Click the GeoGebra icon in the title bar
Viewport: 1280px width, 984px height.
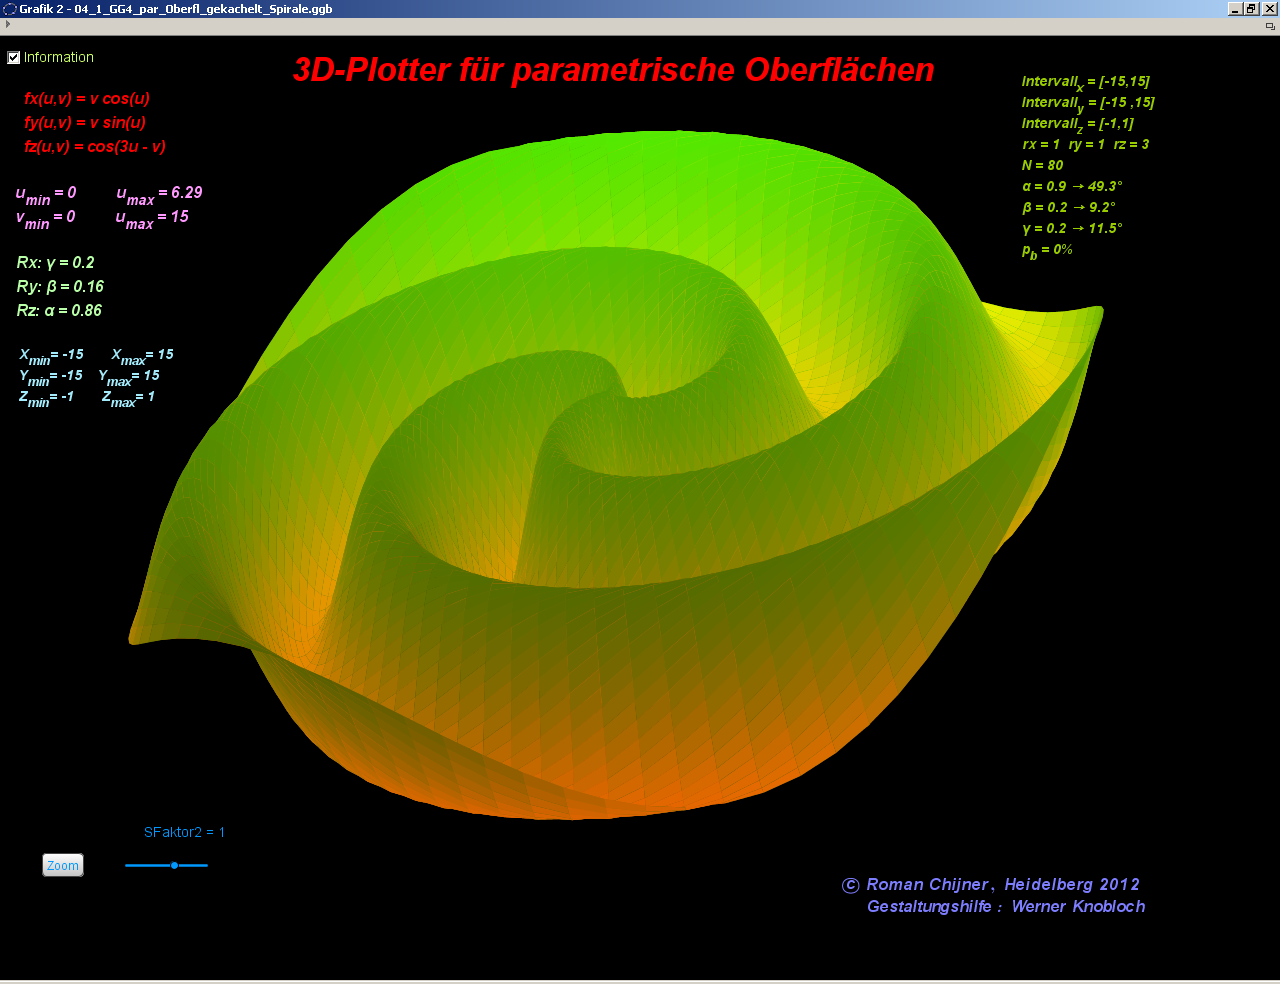coord(9,9)
